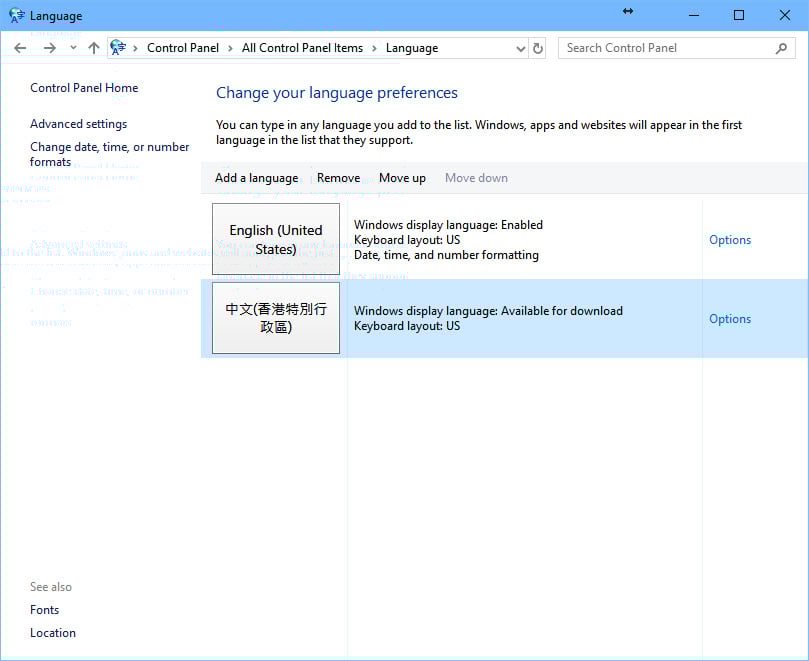Open Change date, time, or number formats

click(x=109, y=154)
